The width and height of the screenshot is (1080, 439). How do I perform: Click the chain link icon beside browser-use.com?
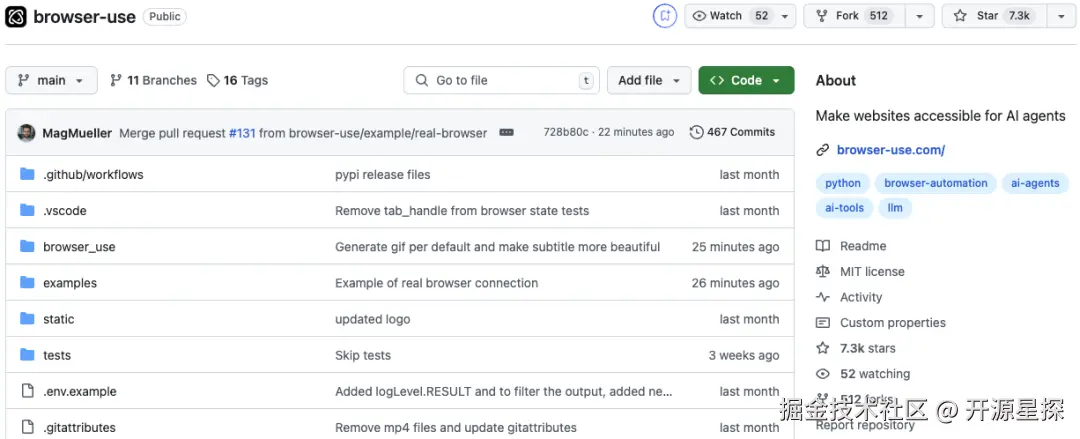tap(822, 150)
